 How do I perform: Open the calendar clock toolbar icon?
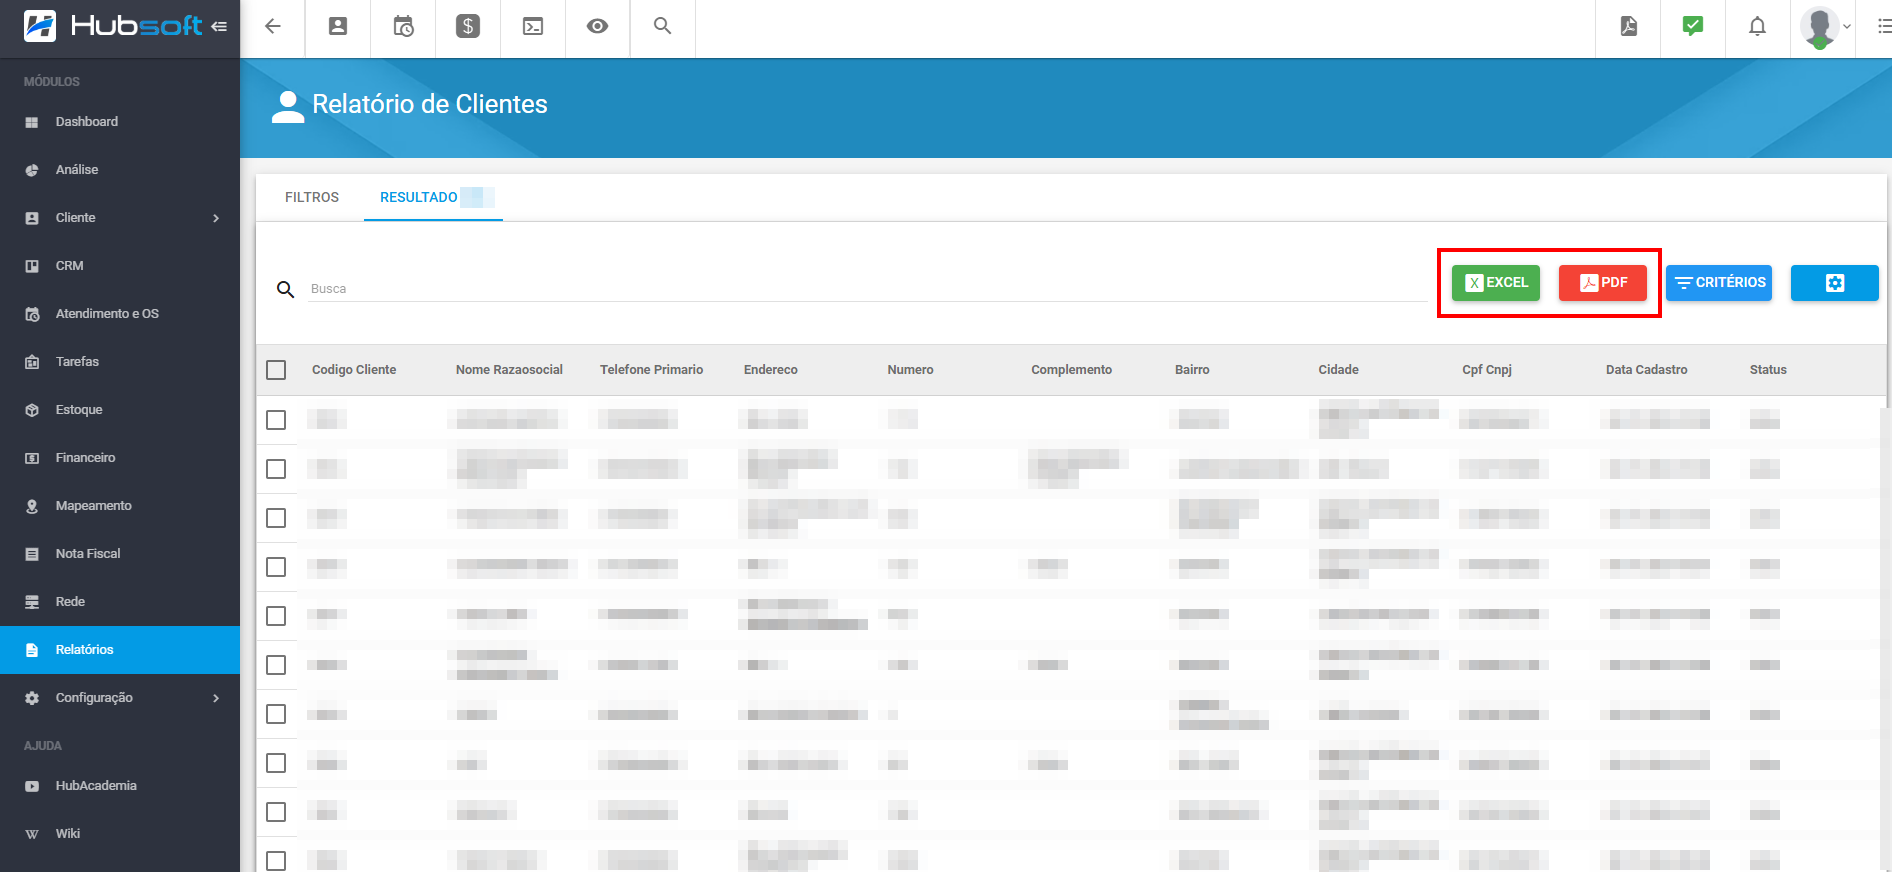(x=403, y=27)
